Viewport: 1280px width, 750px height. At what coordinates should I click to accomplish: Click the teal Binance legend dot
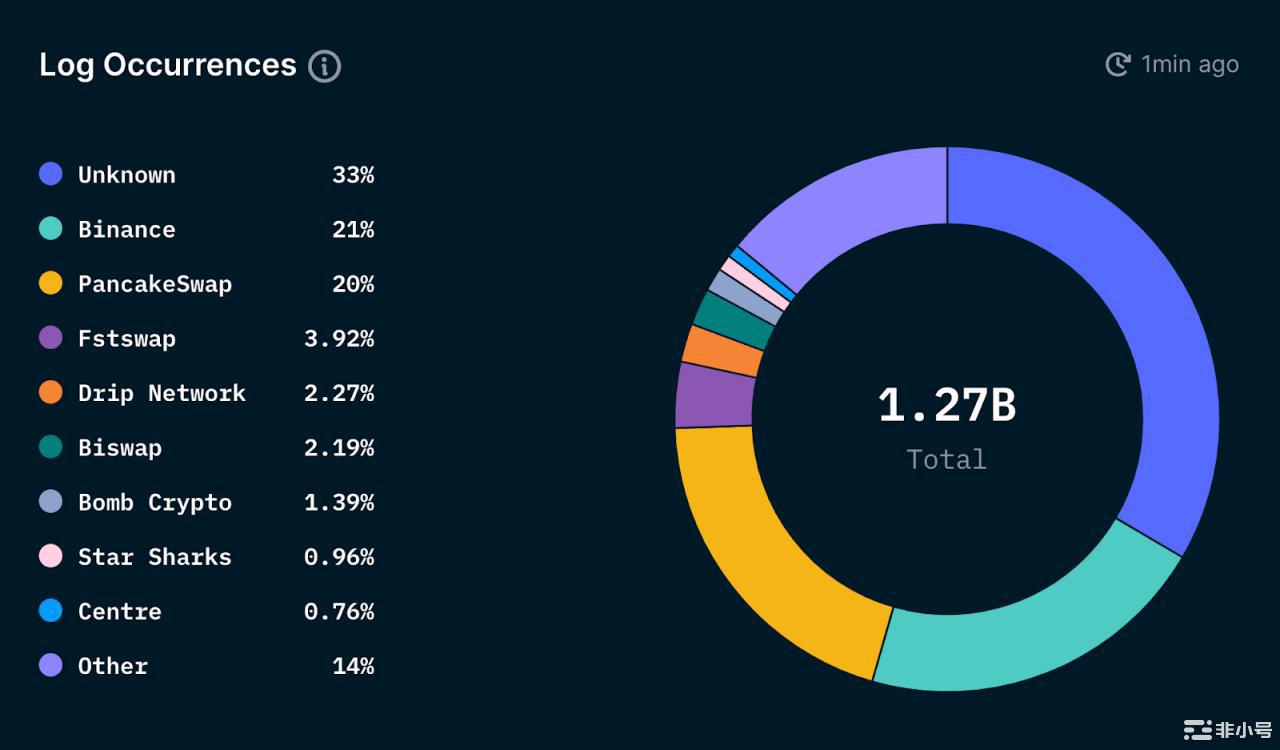coord(51,229)
